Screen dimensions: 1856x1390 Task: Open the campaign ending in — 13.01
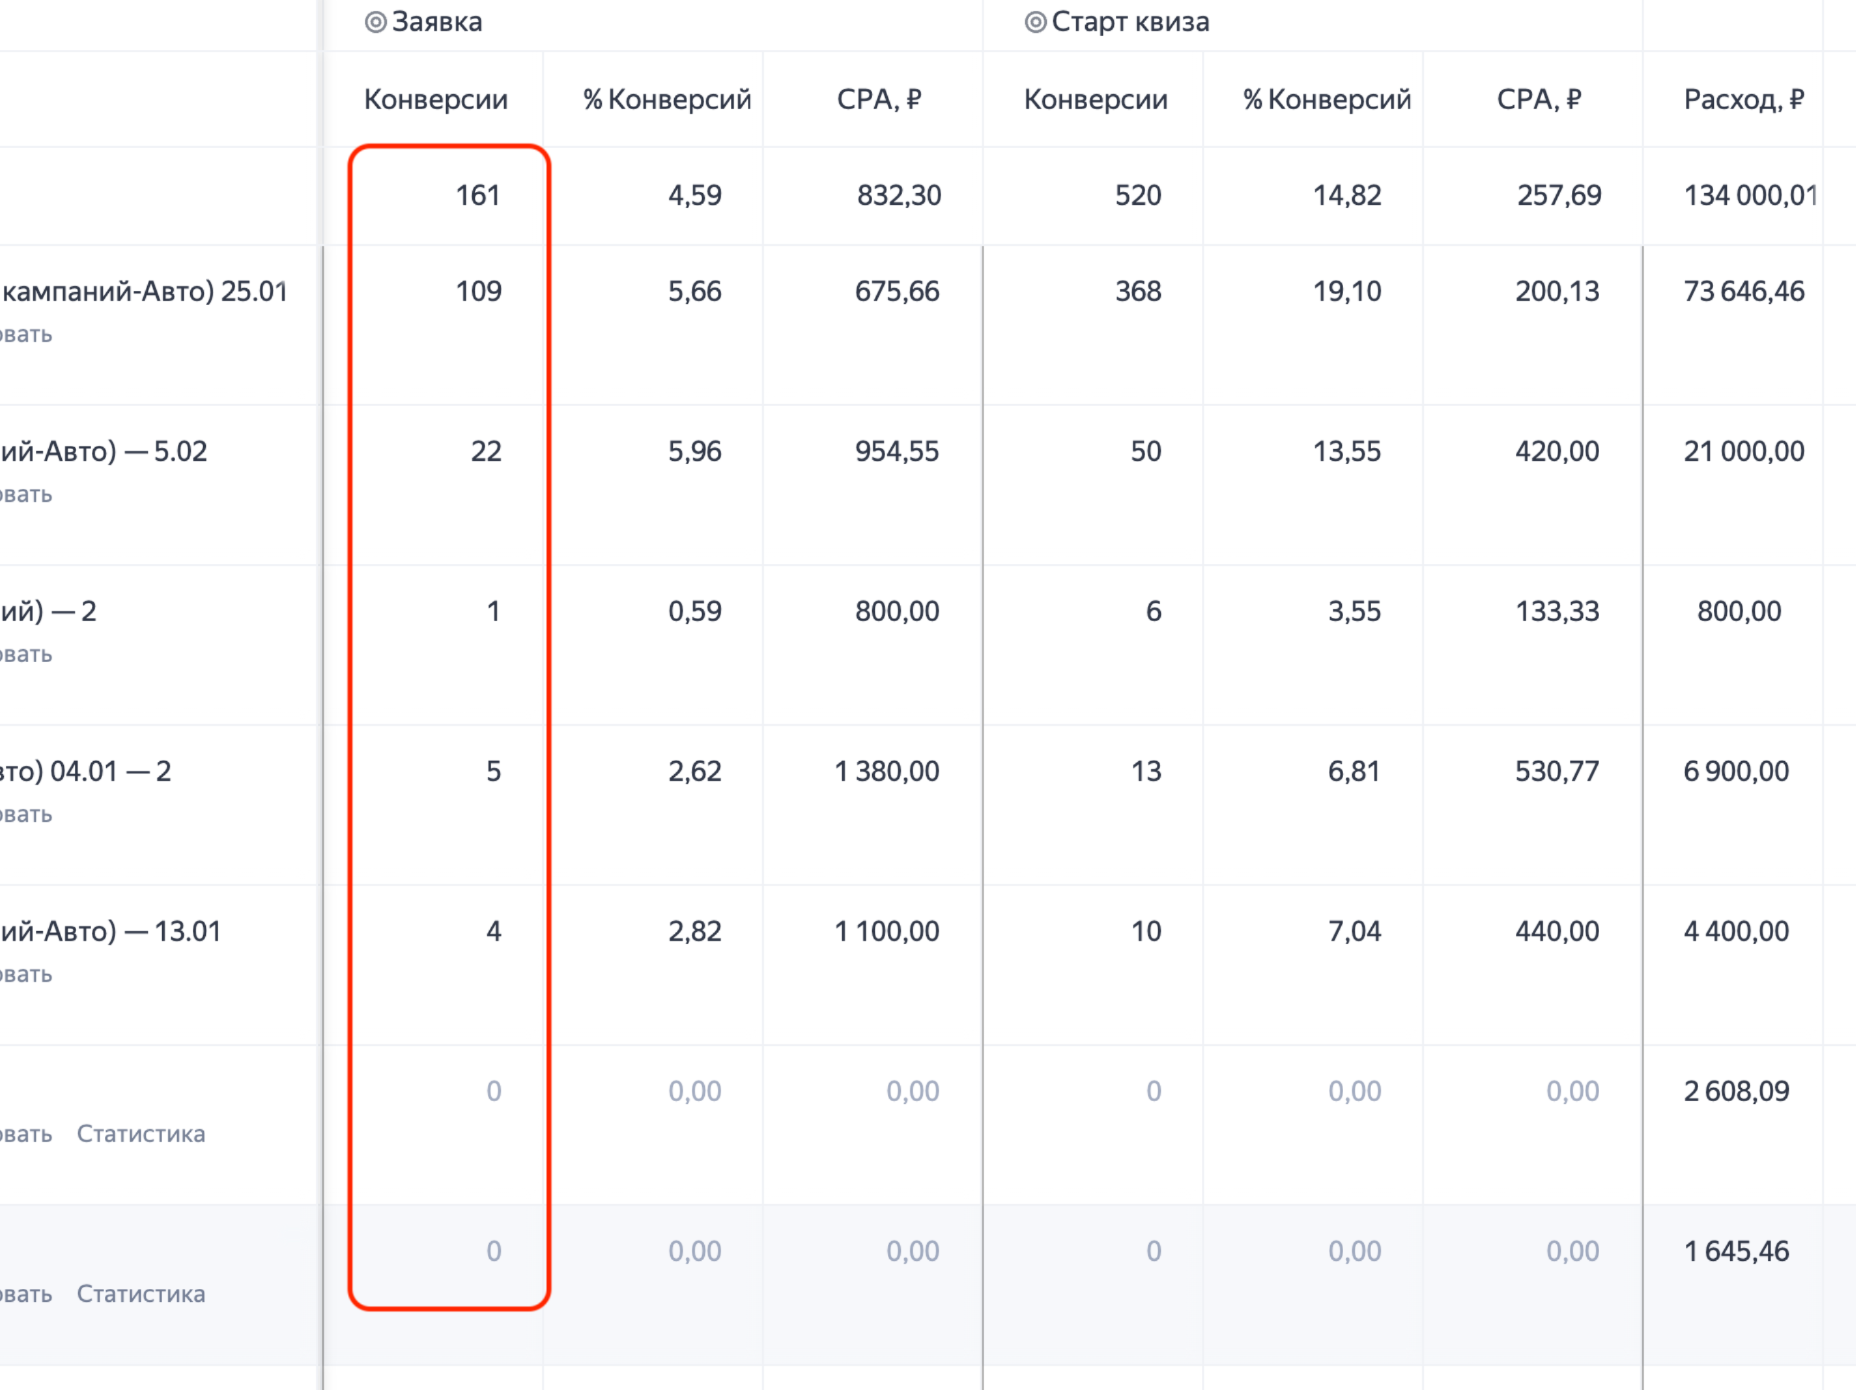(x=110, y=931)
